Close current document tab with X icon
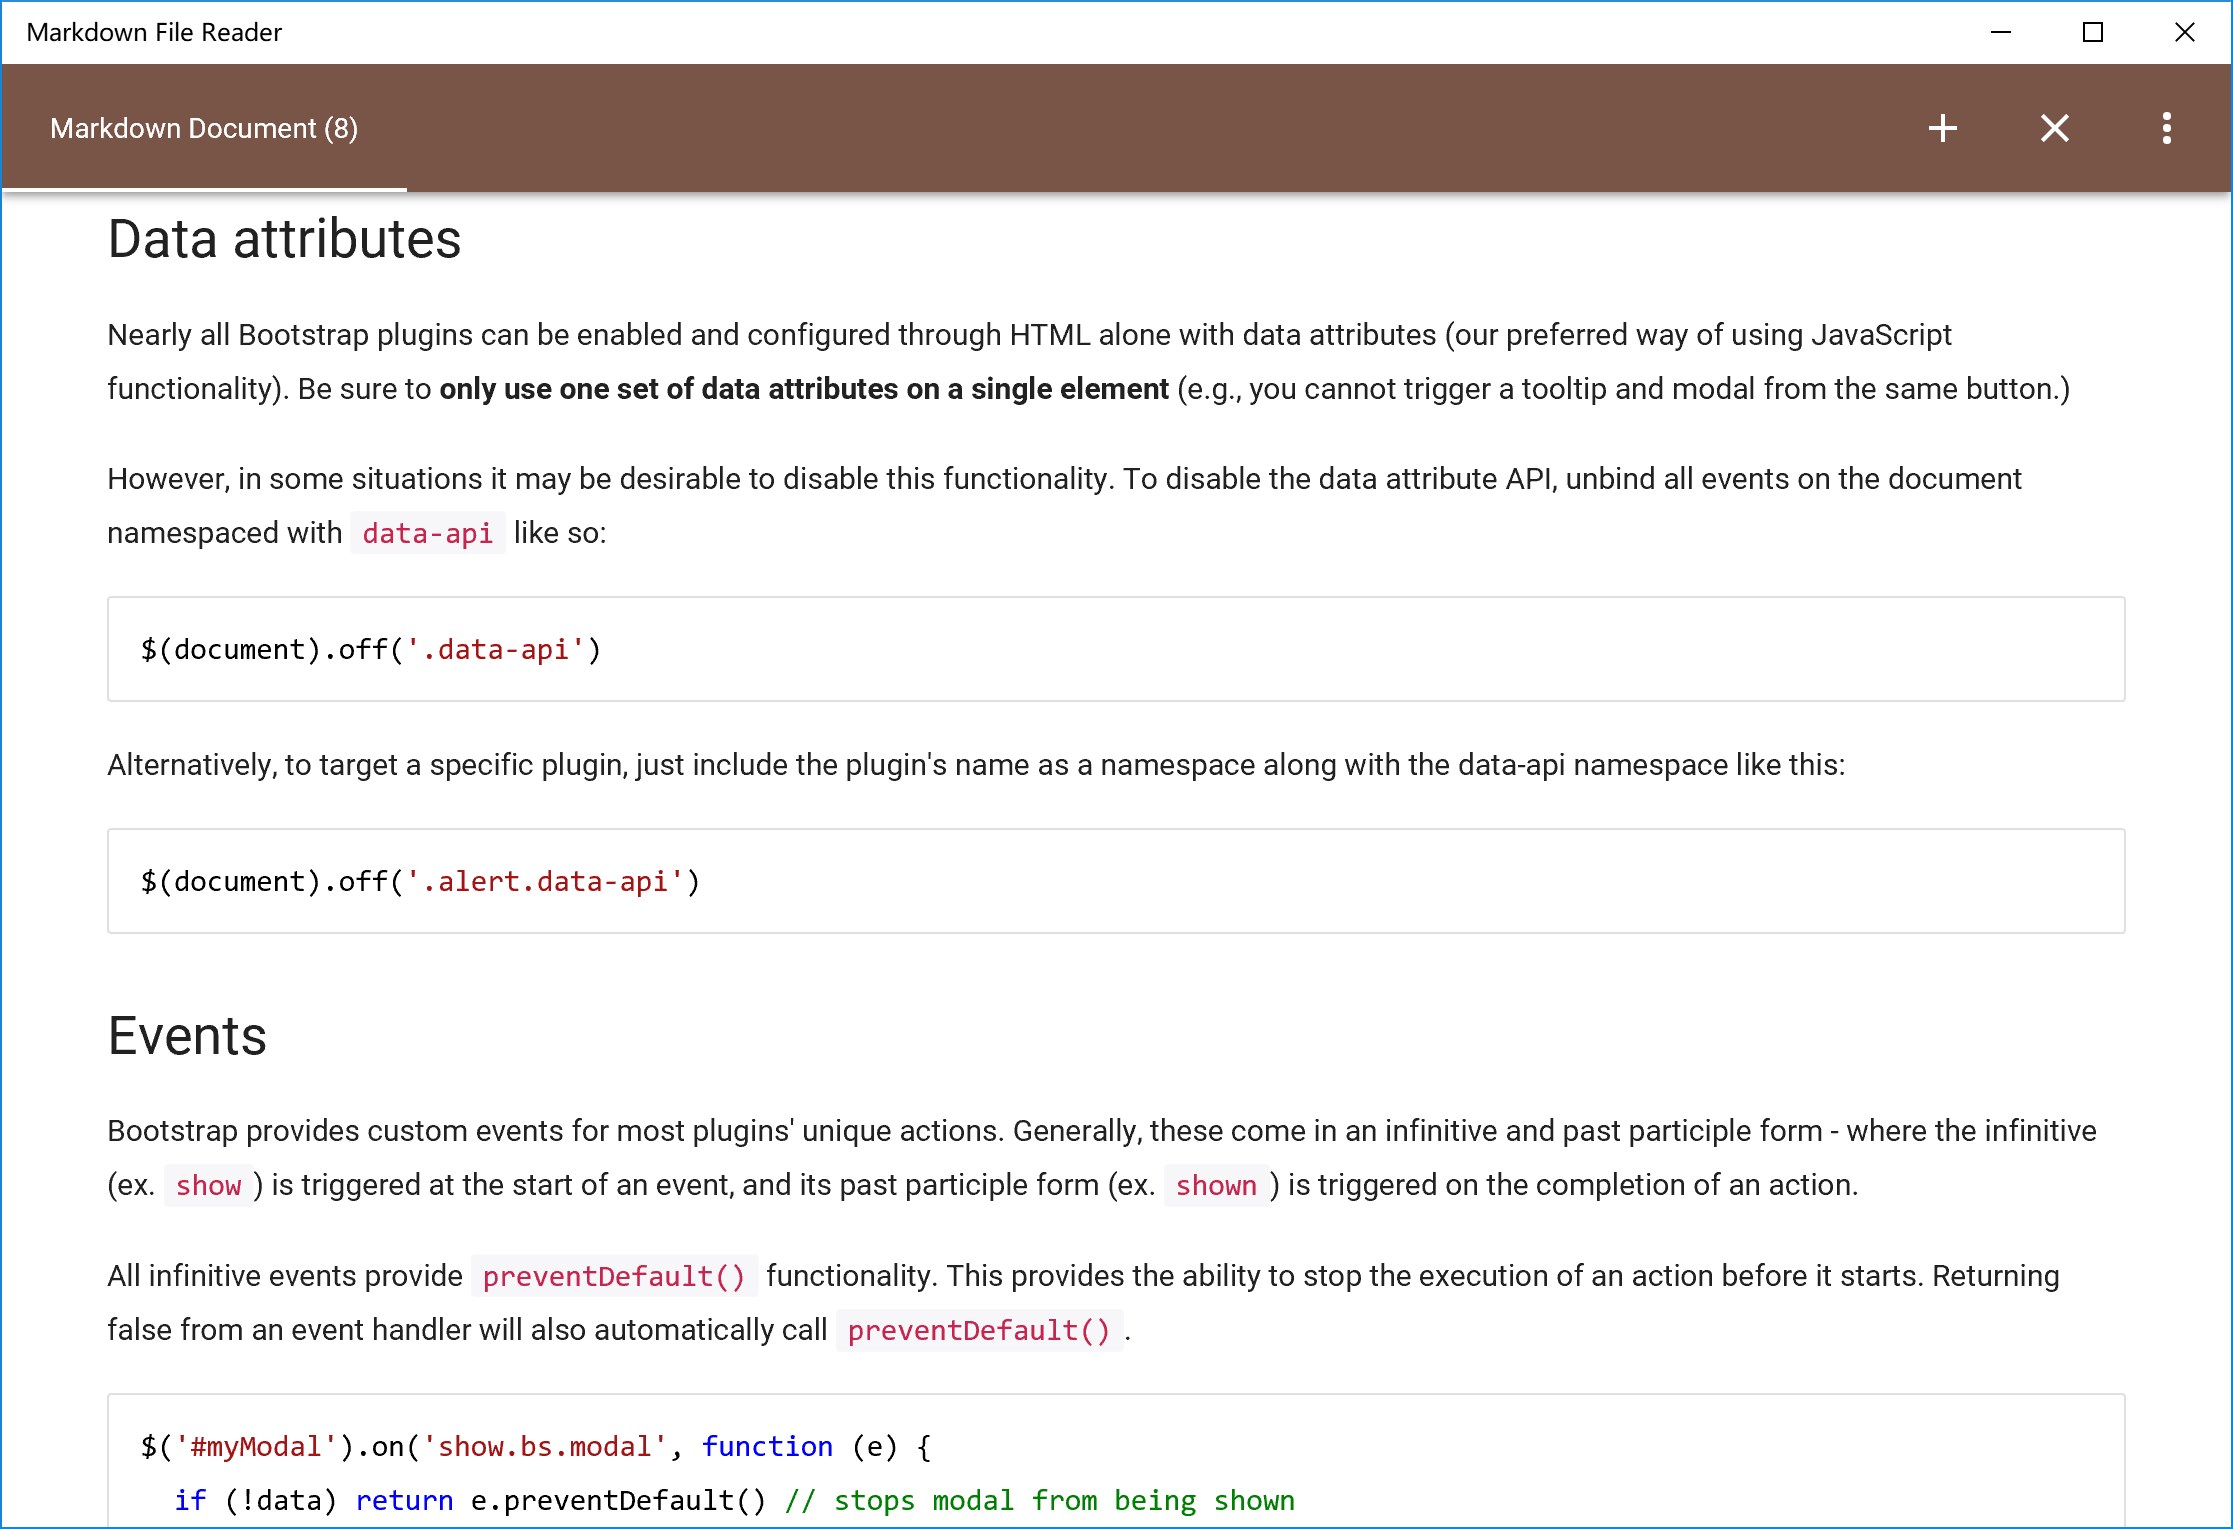Image resolution: width=2233 pixels, height=1529 pixels. pyautogui.click(x=2054, y=128)
